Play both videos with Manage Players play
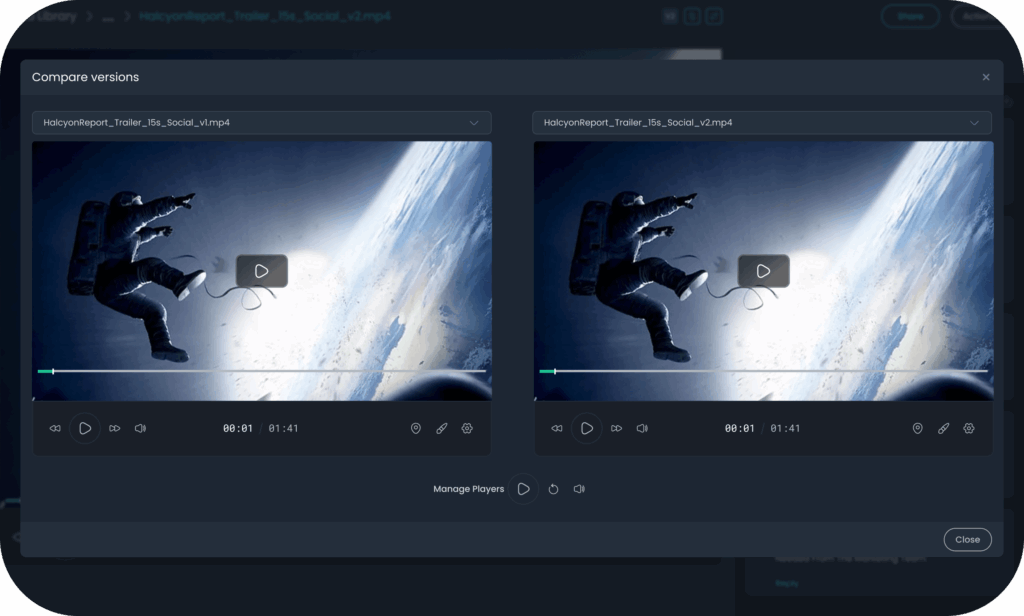The image size is (1024, 616). 523,489
